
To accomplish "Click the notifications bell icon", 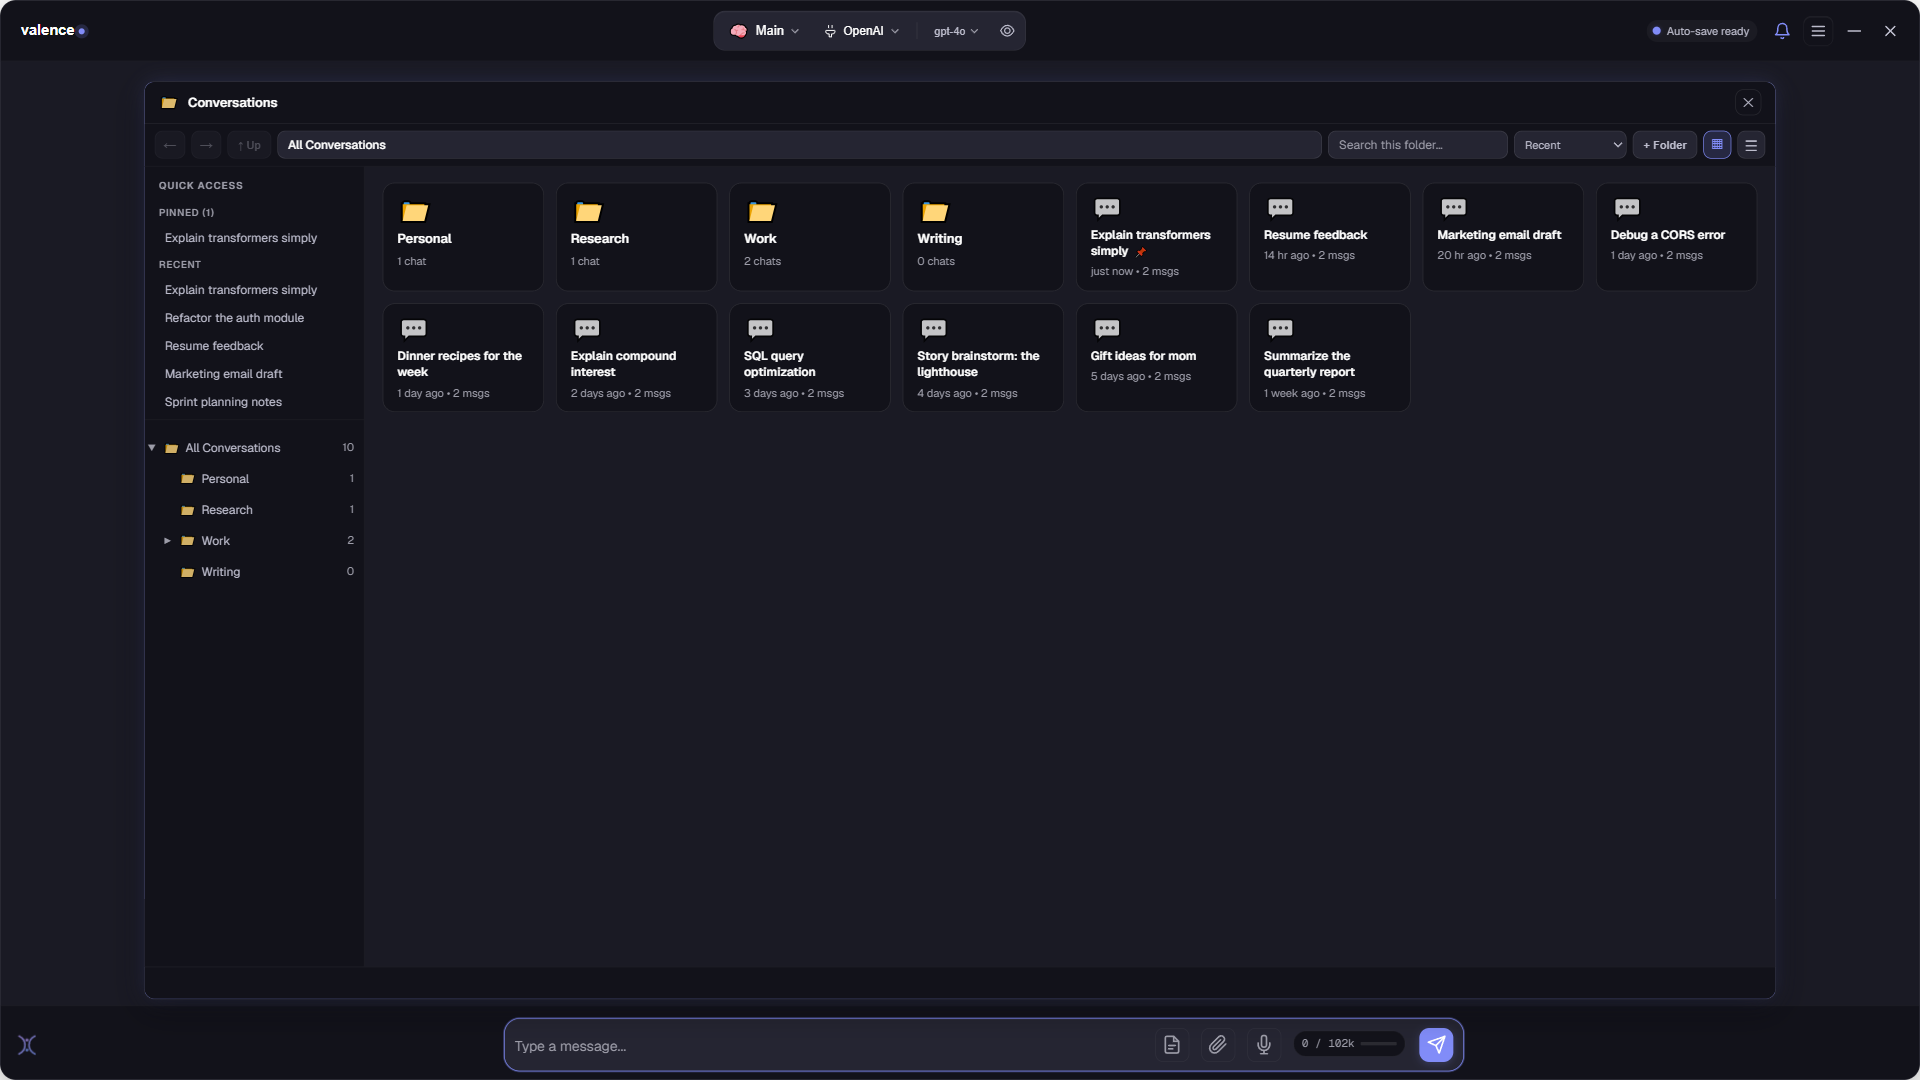I will pos(1782,31).
